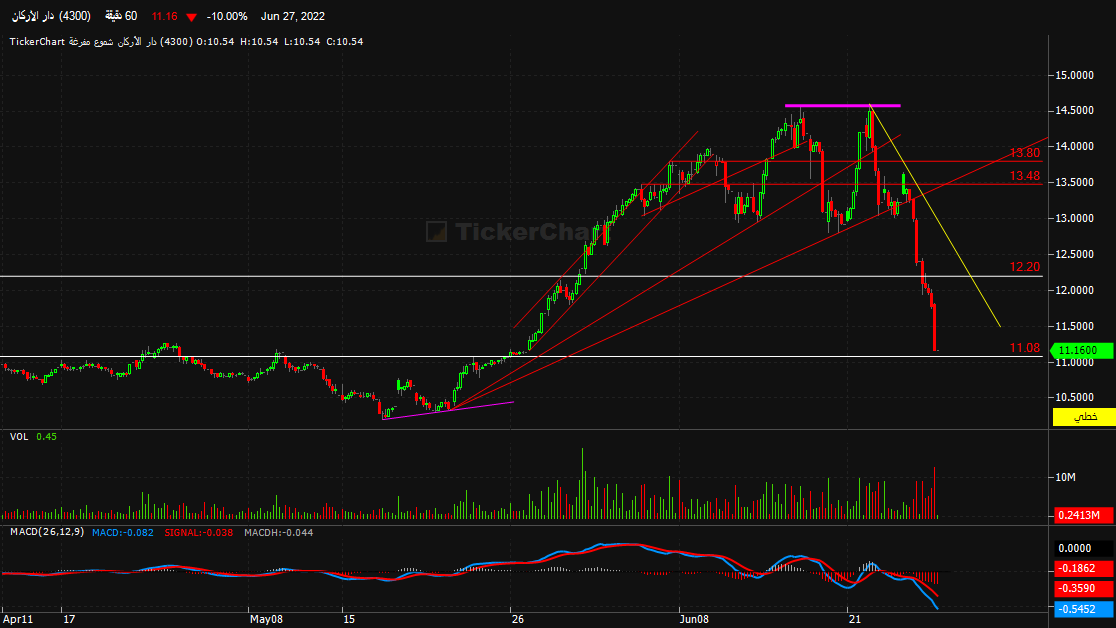Click the red 0.2413M volume tag
Viewport: 1116px width, 628px height.
[1083, 515]
